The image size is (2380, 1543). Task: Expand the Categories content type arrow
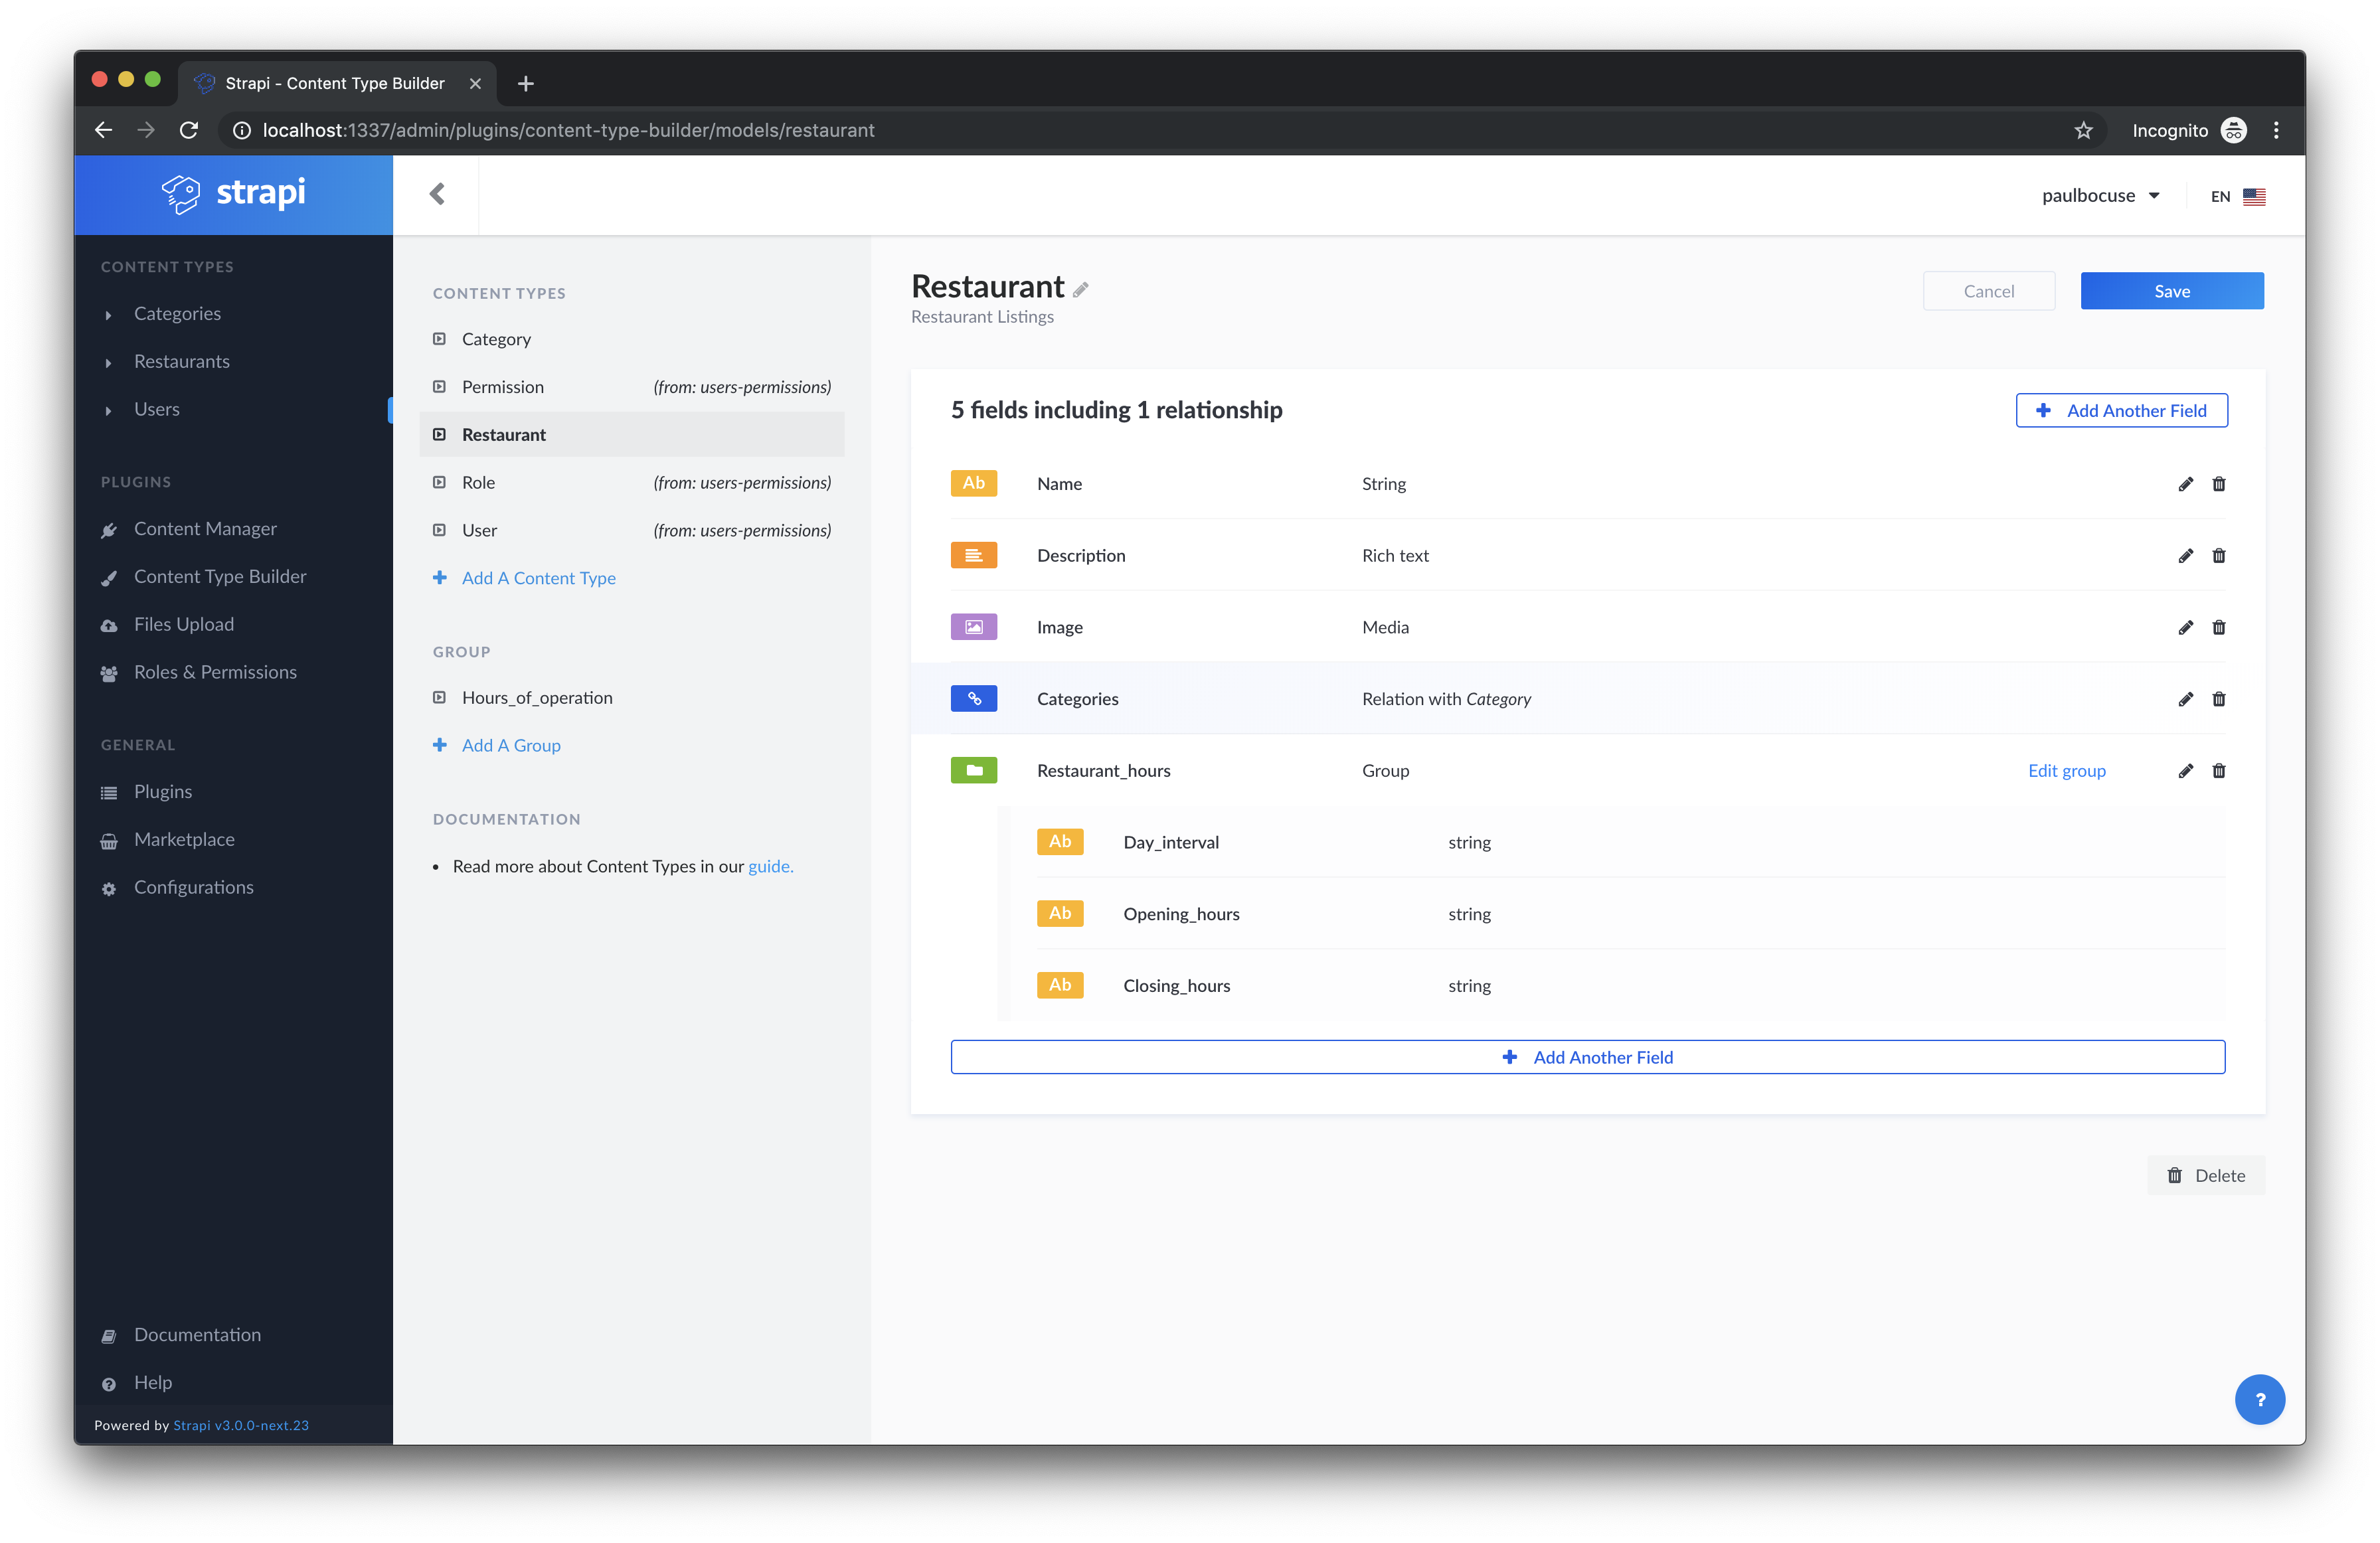[108, 315]
